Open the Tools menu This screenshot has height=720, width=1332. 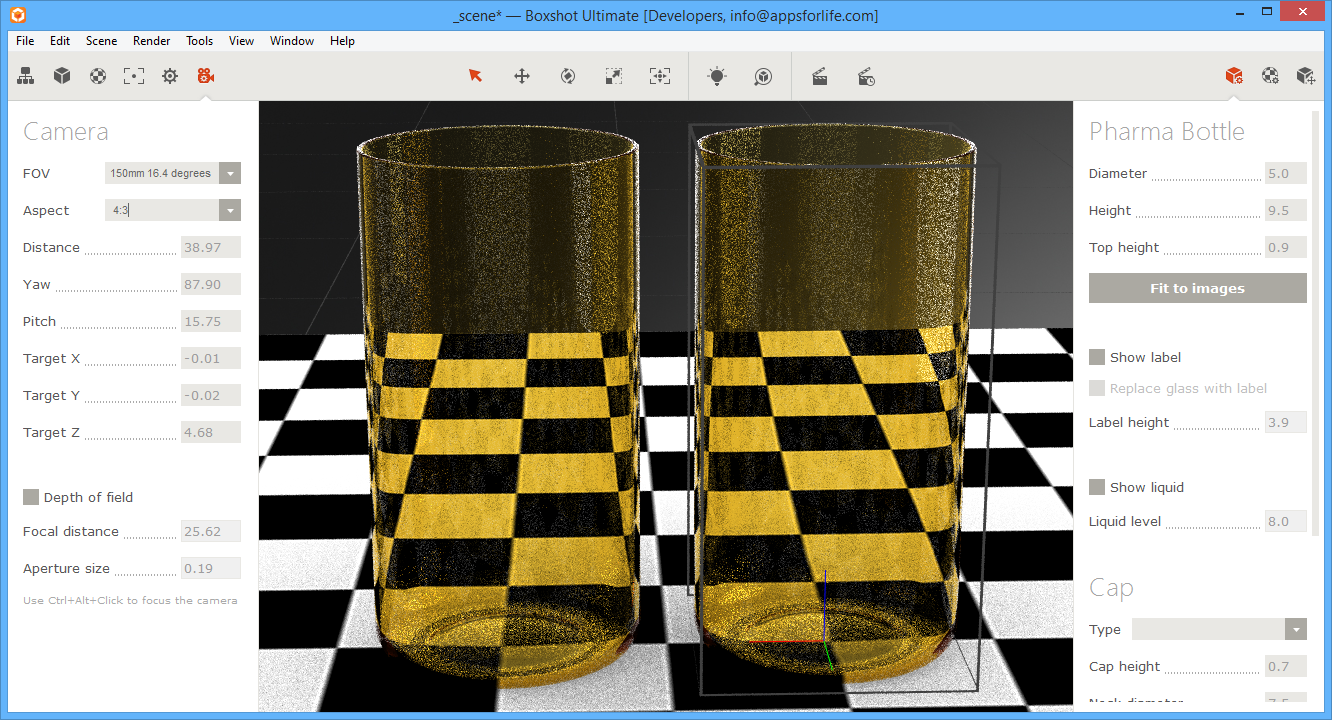tap(199, 41)
